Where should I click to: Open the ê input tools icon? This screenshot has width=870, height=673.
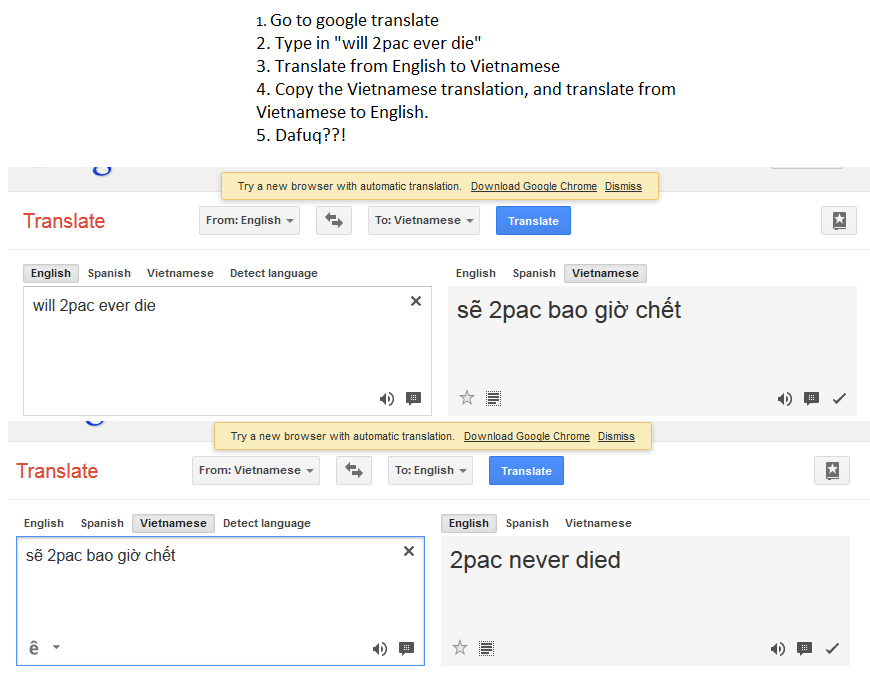tap(34, 648)
